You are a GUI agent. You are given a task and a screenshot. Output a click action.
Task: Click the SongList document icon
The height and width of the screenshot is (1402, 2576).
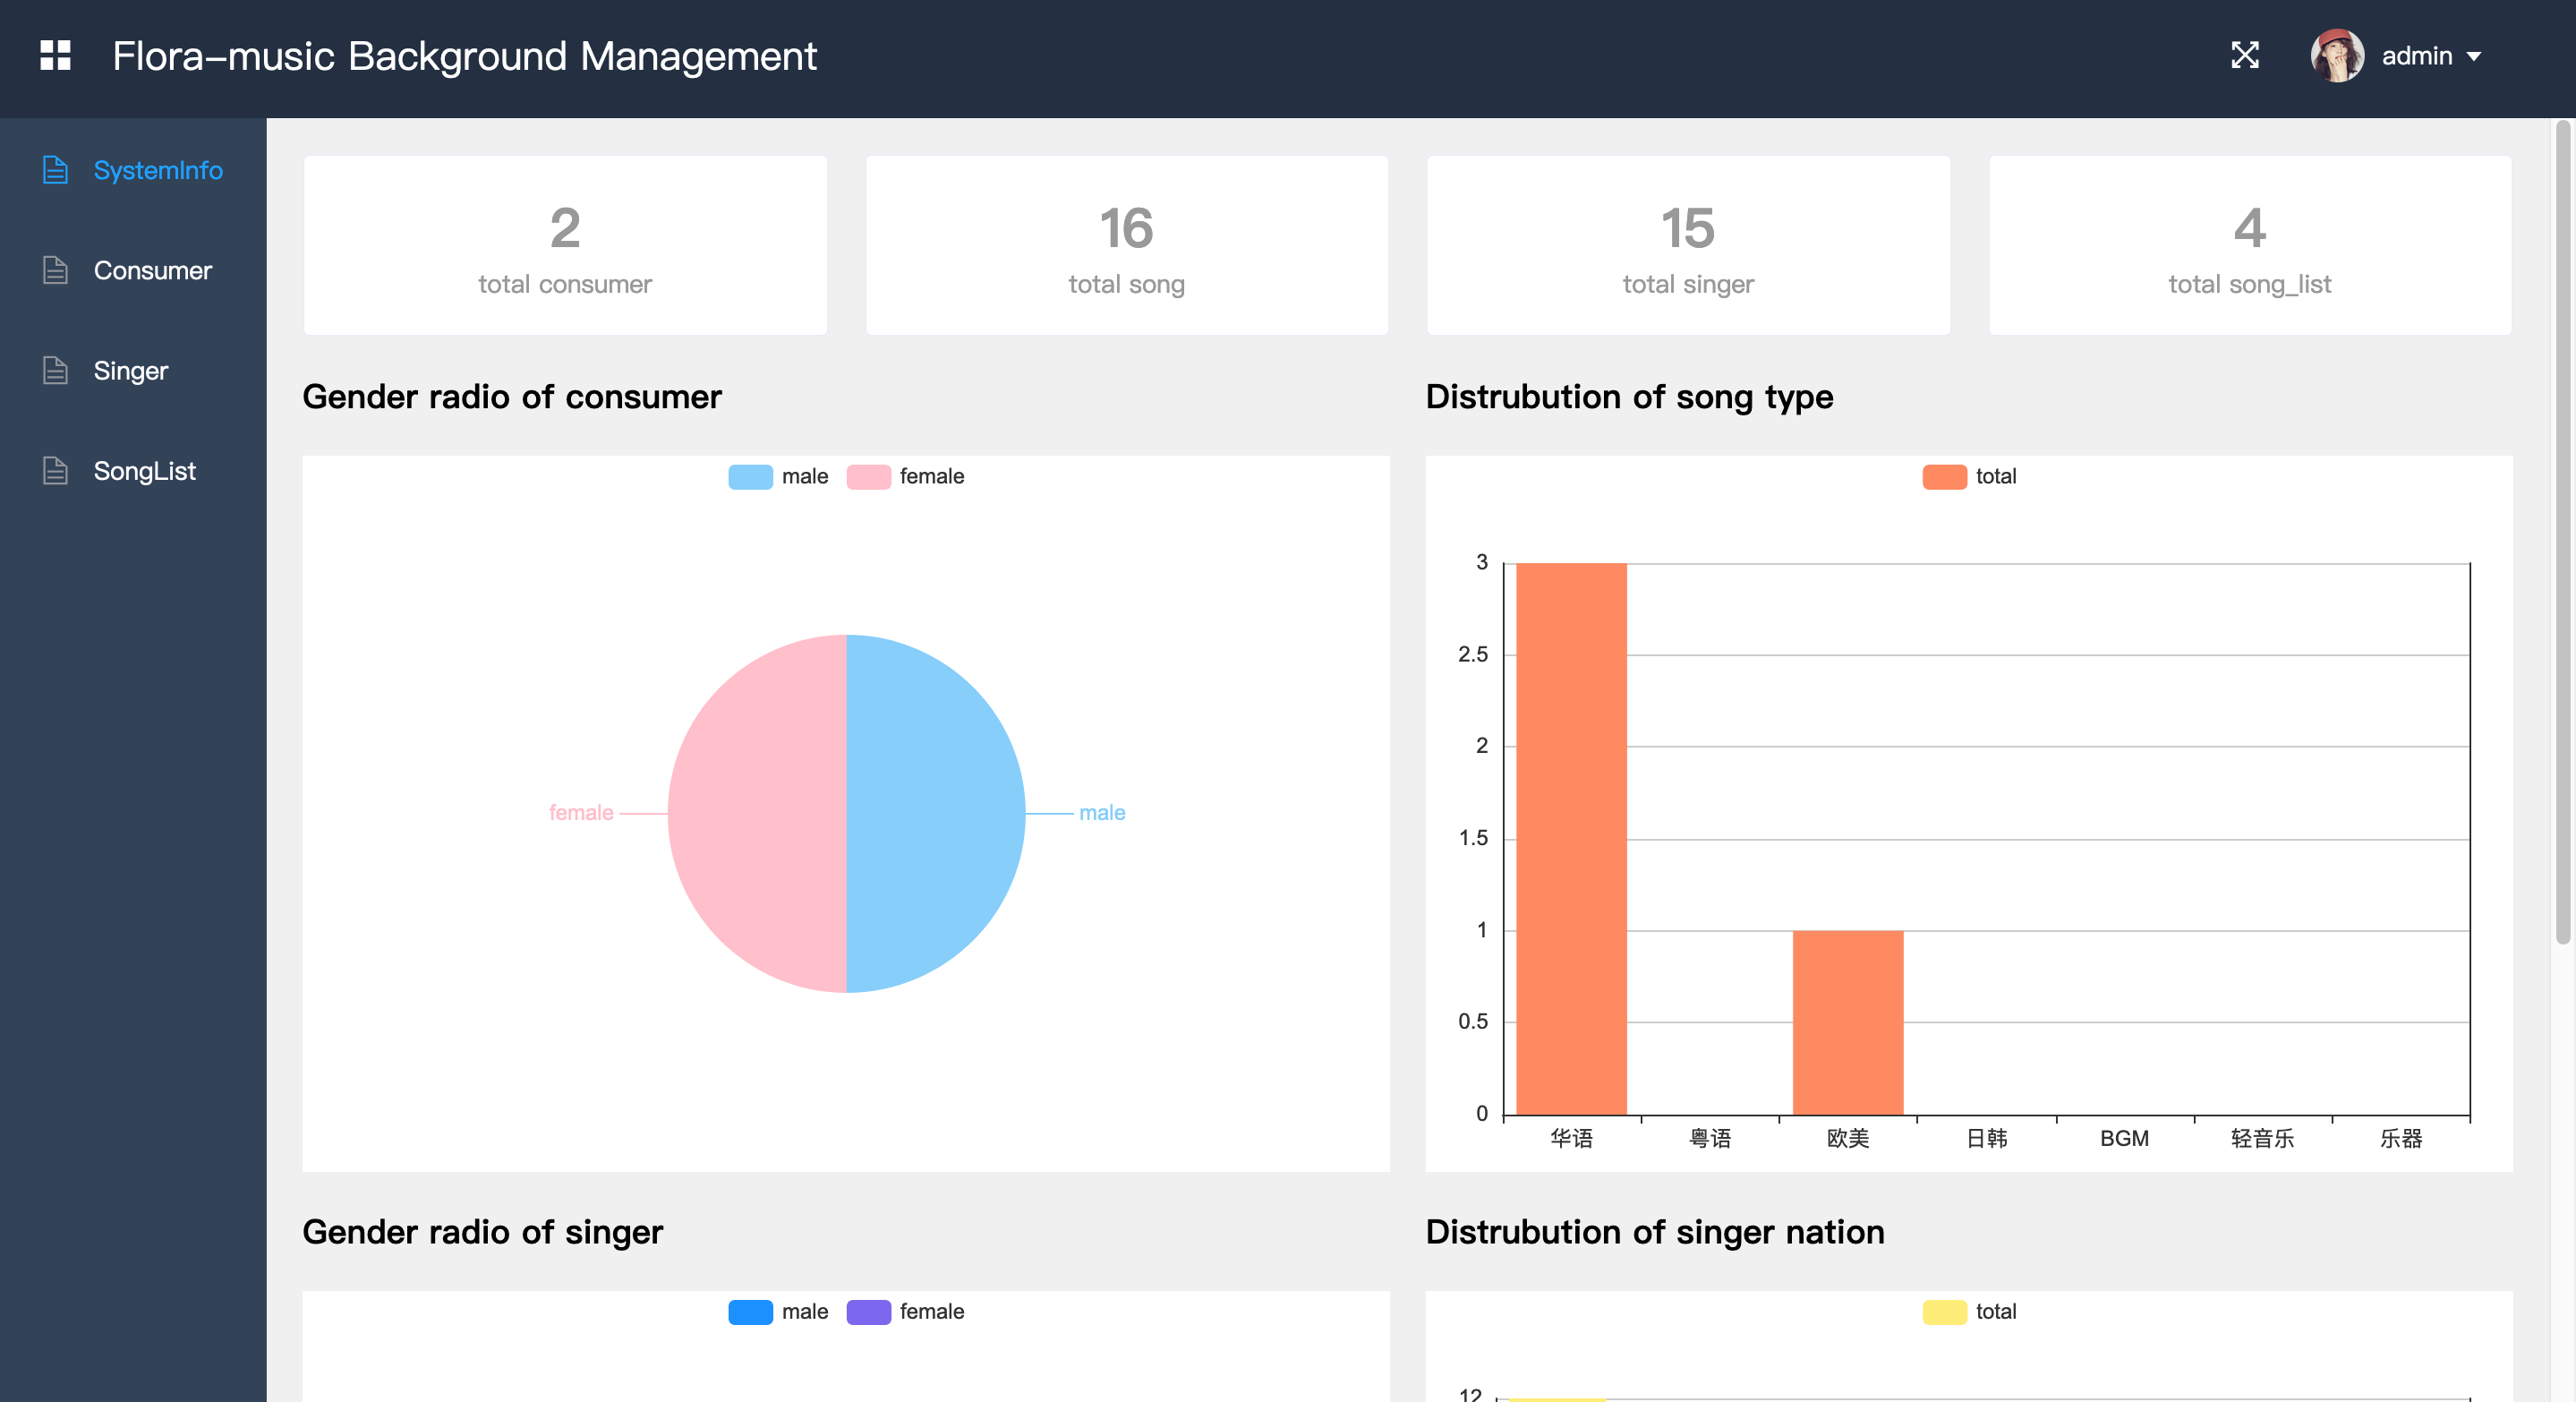click(x=55, y=470)
